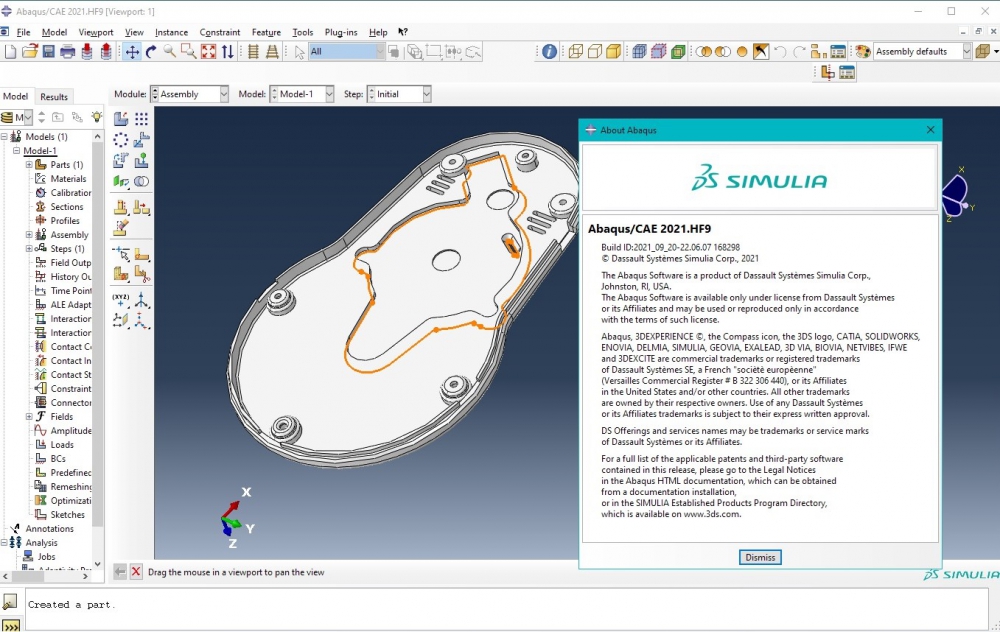Switch to the Results tab
This screenshot has width=1000, height=632.
53,97
